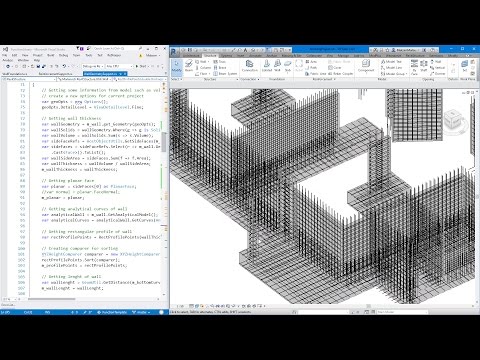Expand the Floor tool dropdown
Screen dimensions: 480x360
click(x=209, y=74)
